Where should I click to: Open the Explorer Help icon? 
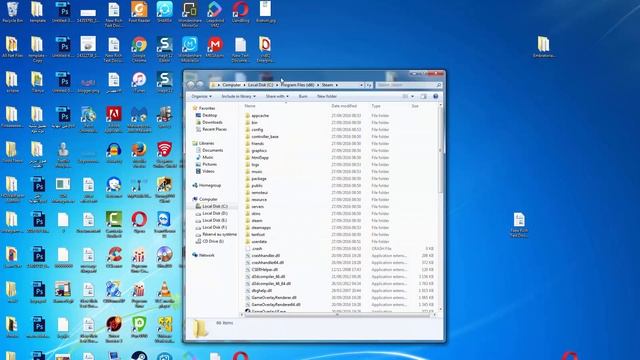click(x=436, y=96)
